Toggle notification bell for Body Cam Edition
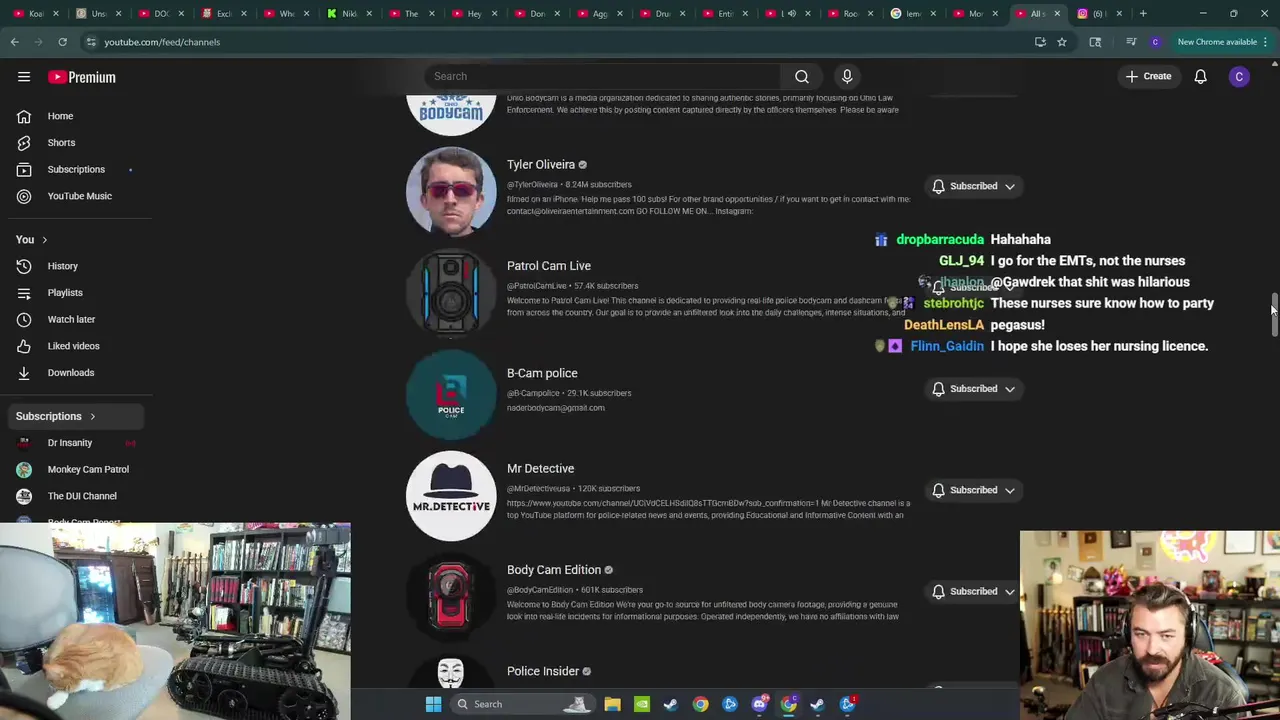Image resolution: width=1280 pixels, height=720 pixels. coord(938,592)
